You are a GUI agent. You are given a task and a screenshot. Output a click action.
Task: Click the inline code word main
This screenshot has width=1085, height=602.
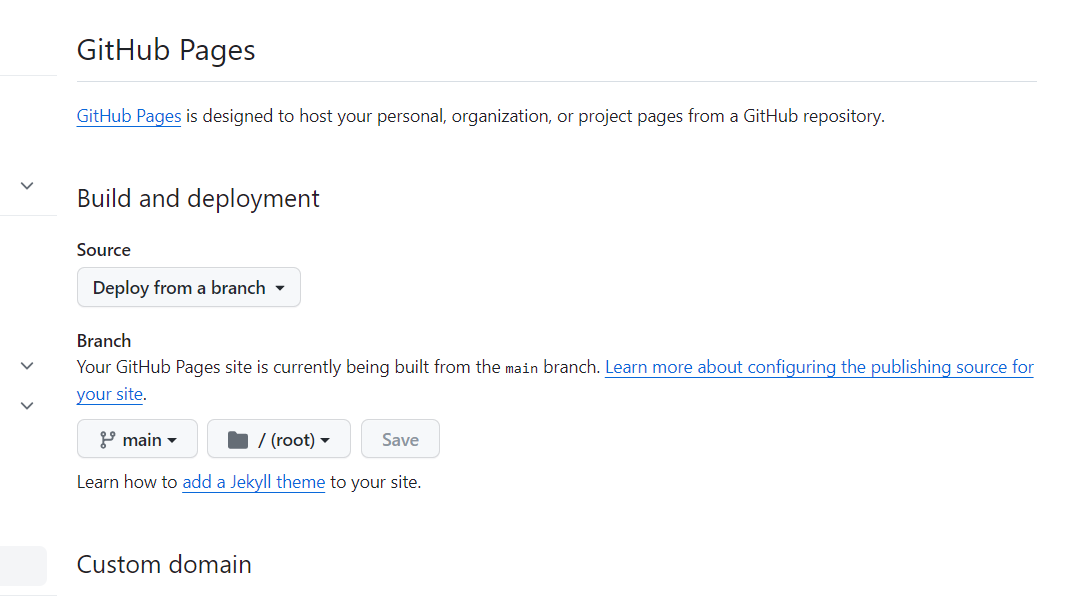pyautogui.click(x=522, y=368)
